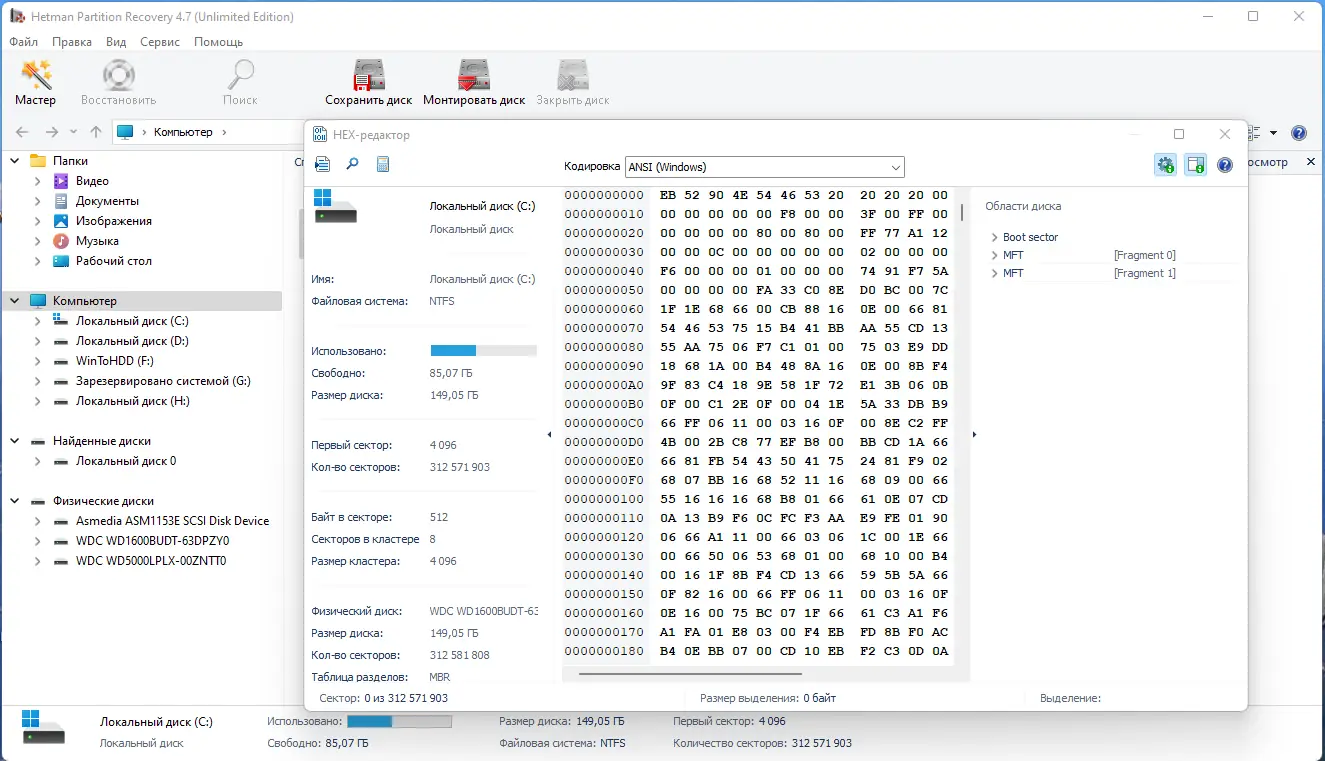Open the Вид menu

[x=116, y=42]
